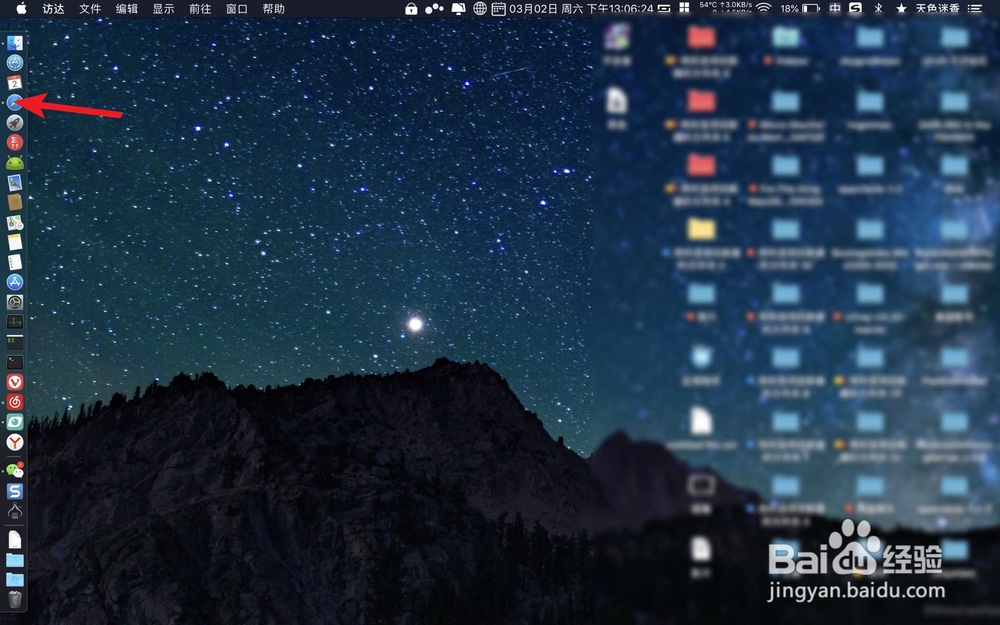This screenshot has width=1000, height=625.
Task: Open Safari from the Dock
Action: point(13,103)
